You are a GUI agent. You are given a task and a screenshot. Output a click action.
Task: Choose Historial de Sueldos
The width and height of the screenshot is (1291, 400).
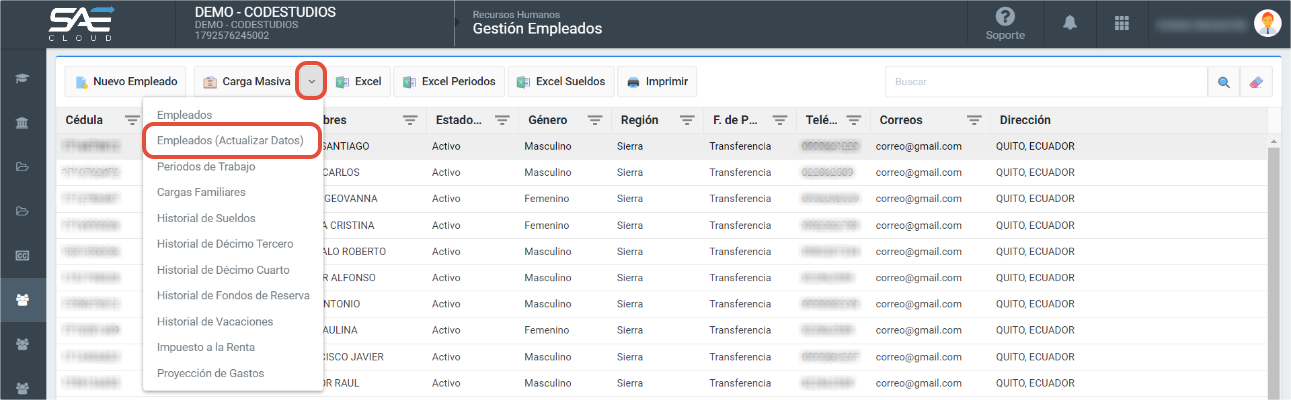pyautogui.click(x=231, y=218)
